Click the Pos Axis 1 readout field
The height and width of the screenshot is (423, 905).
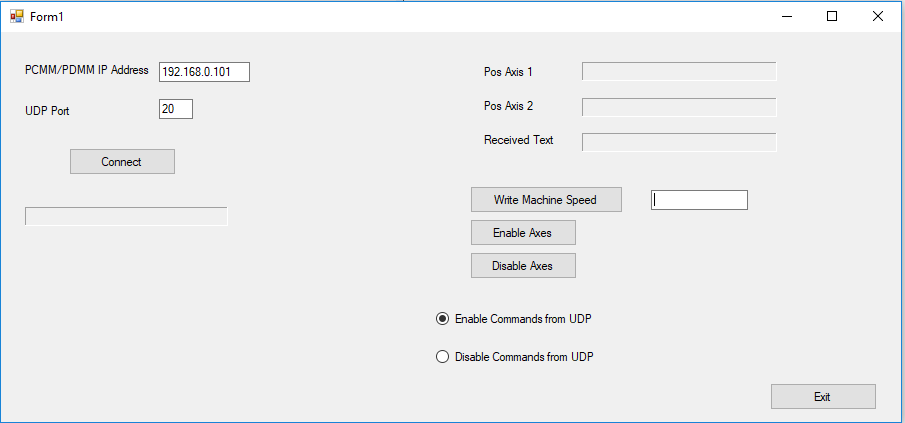click(679, 72)
